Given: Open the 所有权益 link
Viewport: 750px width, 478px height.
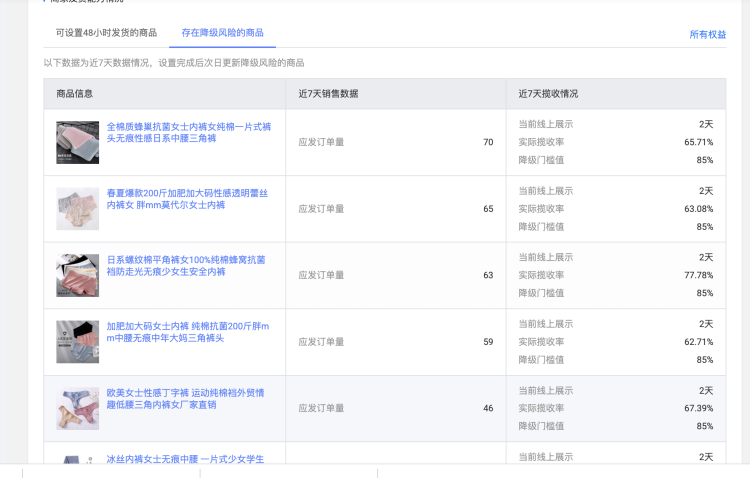Looking at the screenshot, I should (x=707, y=35).
